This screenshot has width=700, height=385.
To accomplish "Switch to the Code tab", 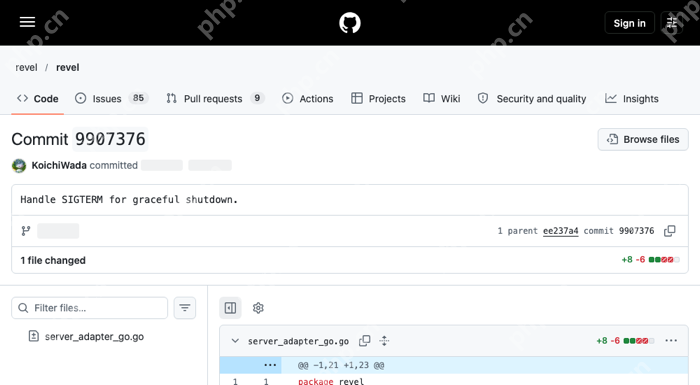I will (38, 99).
